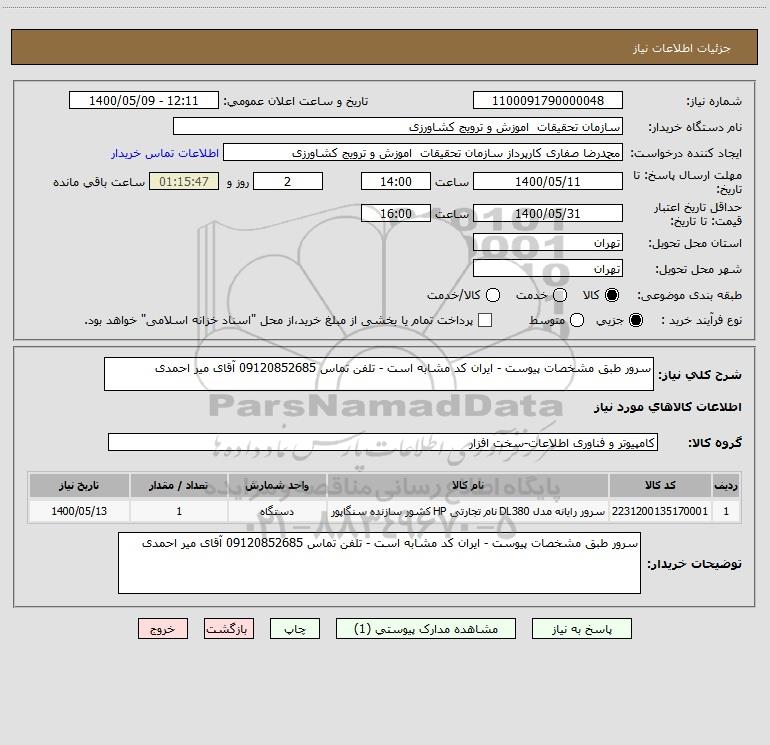This screenshot has width=770, height=745.
Task: Click the شرح کلی نیاز text area
Action: point(379,374)
